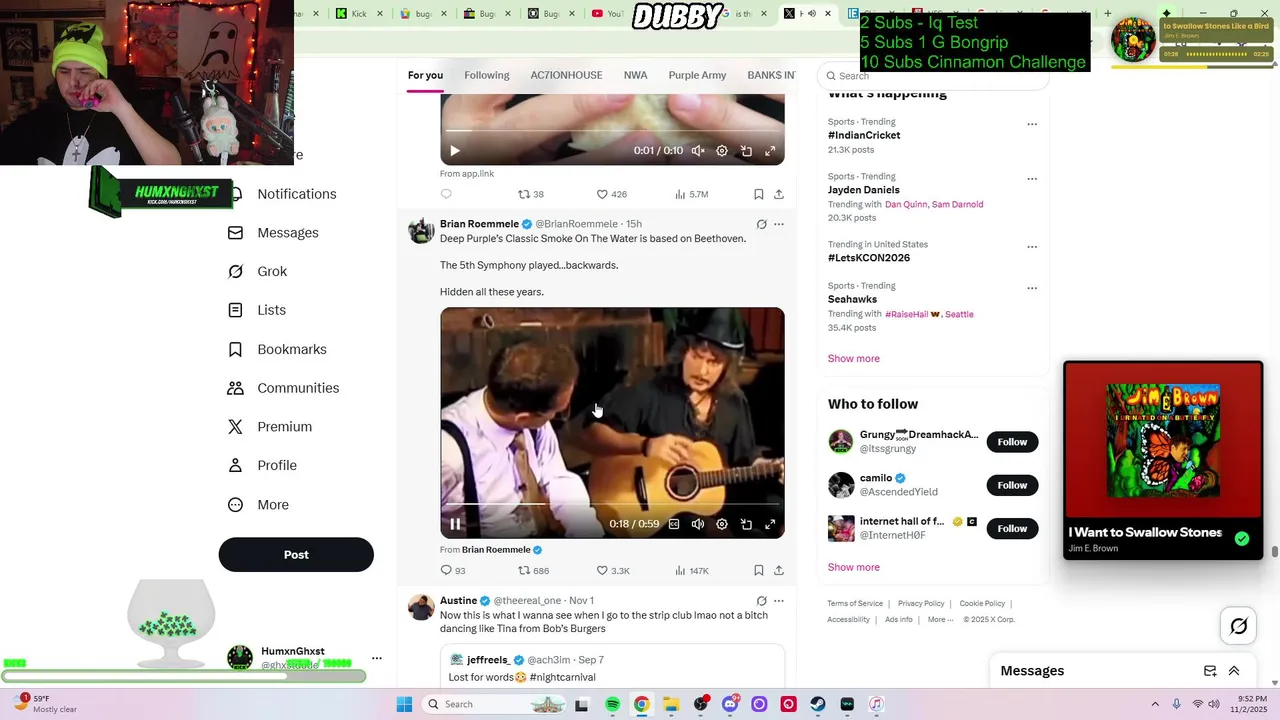The height and width of the screenshot is (720, 1280).
Task: Open the #IndianCricket trend
Action: tap(864, 136)
